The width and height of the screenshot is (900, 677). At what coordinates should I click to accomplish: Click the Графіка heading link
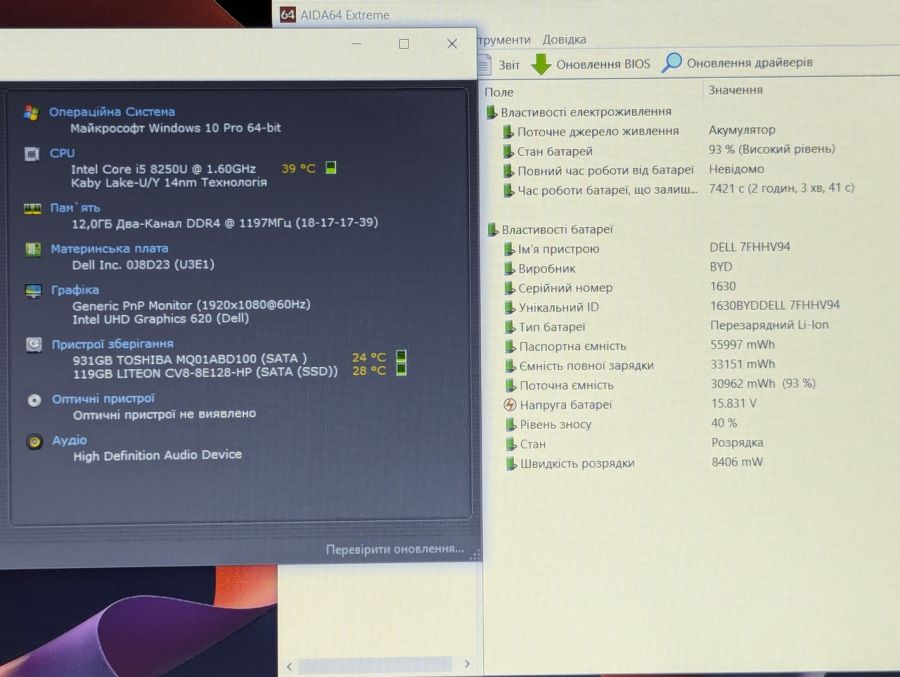pos(75,290)
